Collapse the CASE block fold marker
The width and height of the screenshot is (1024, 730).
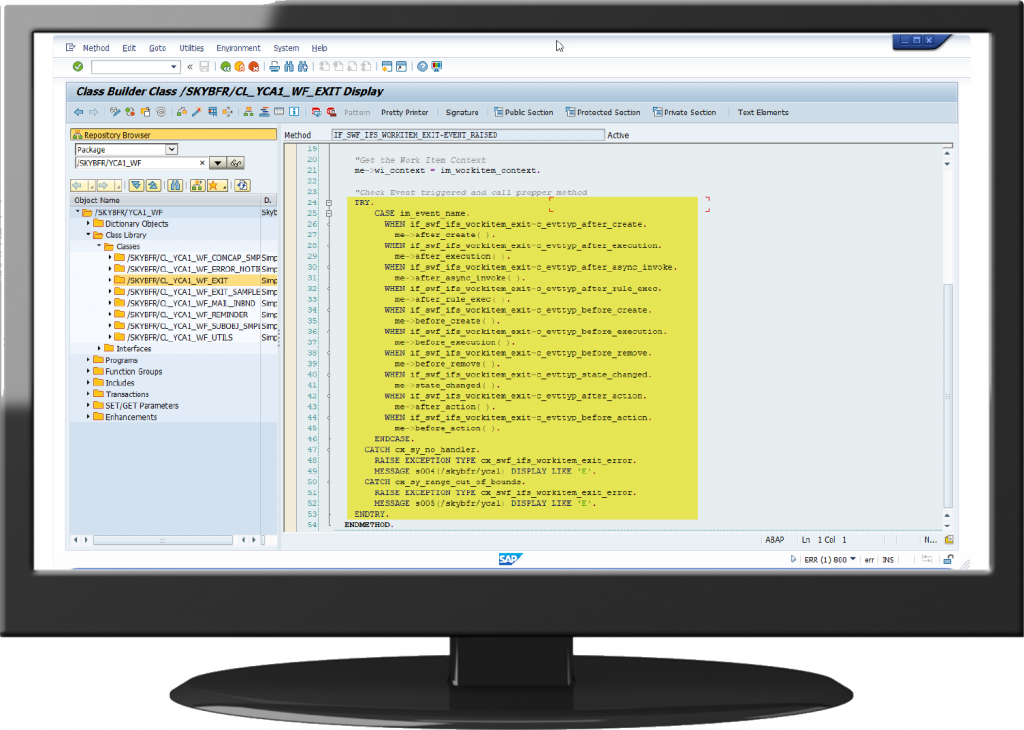click(x=329, y=214)
